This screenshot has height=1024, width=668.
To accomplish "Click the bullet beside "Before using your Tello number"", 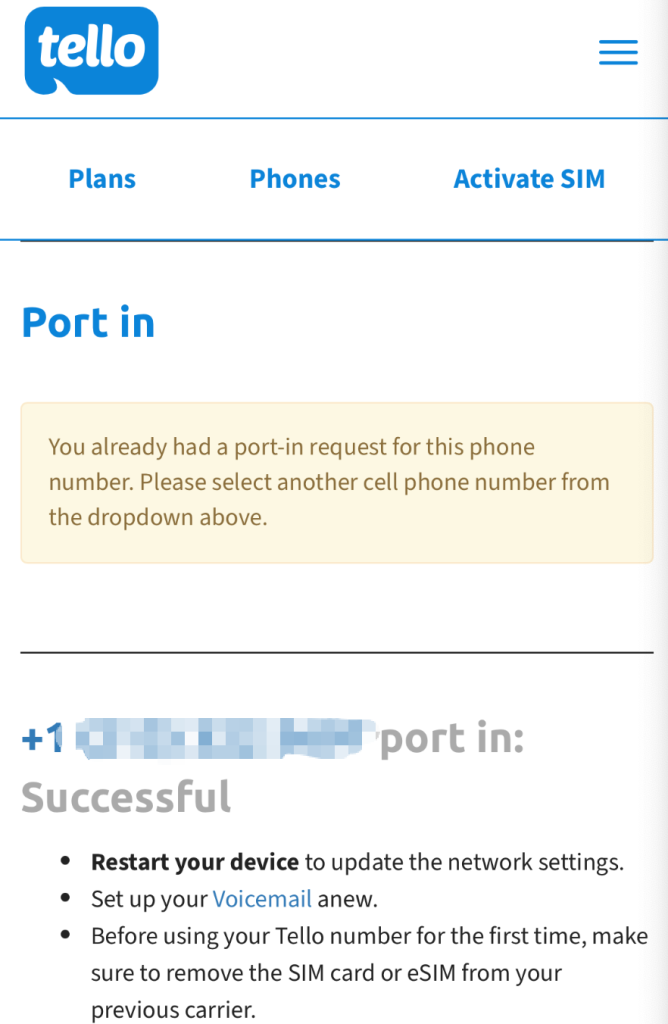I will (65, 936).
